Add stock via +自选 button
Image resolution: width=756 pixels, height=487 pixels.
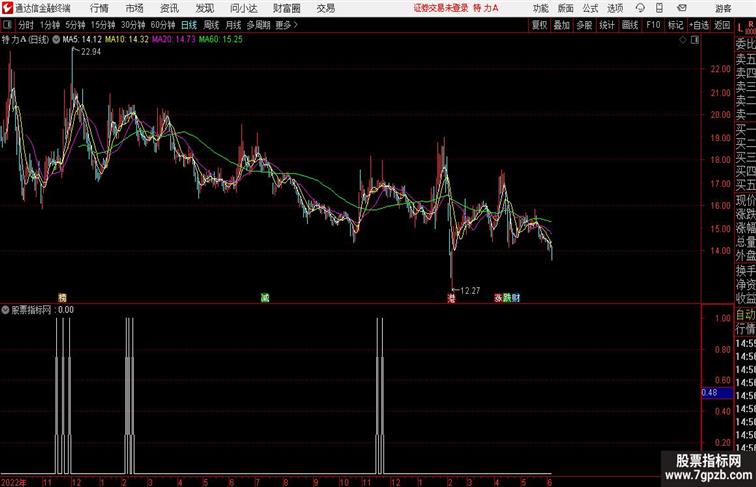699,25
